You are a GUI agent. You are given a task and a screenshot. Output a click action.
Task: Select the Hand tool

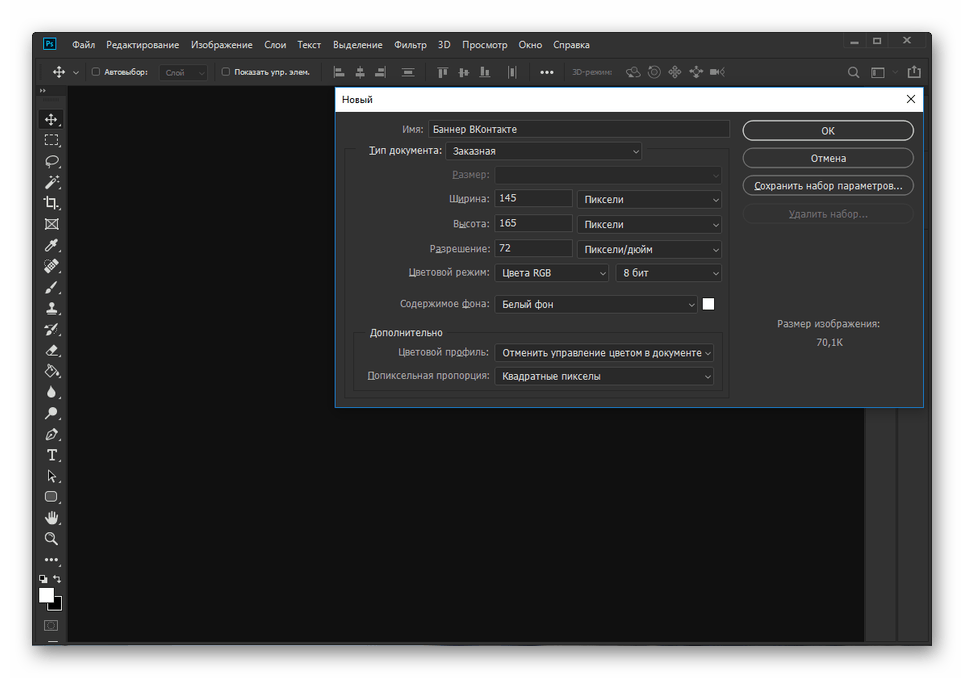click(51, 518)
